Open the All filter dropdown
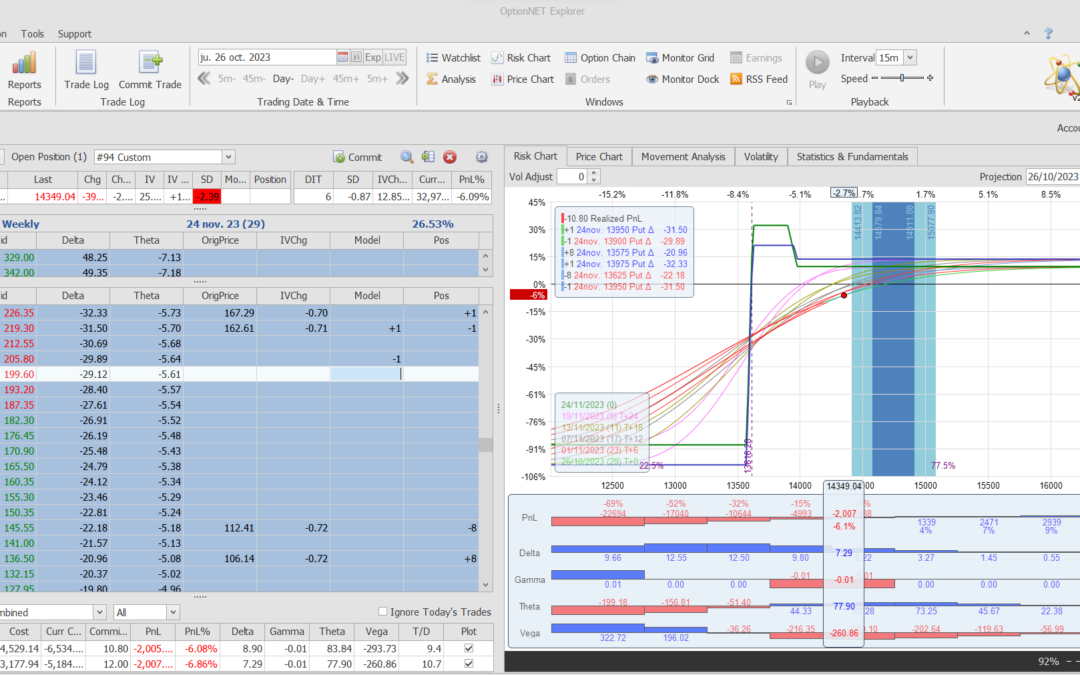The image size is (1080, 675). pos(173,612)
